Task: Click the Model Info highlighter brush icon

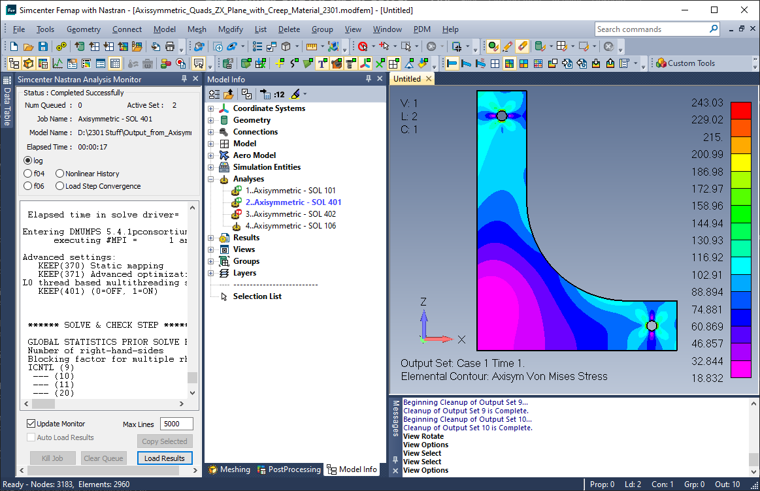Action: (x=295, y=94)
